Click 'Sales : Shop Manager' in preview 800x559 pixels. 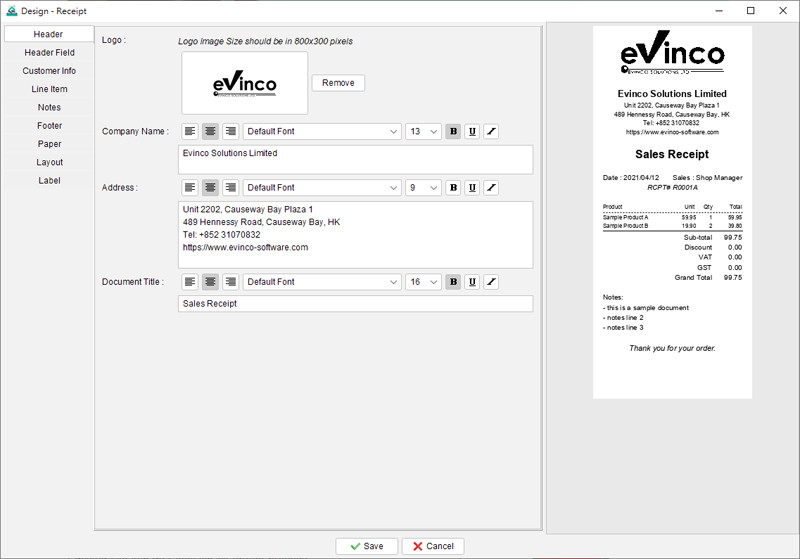coord(707,178)
